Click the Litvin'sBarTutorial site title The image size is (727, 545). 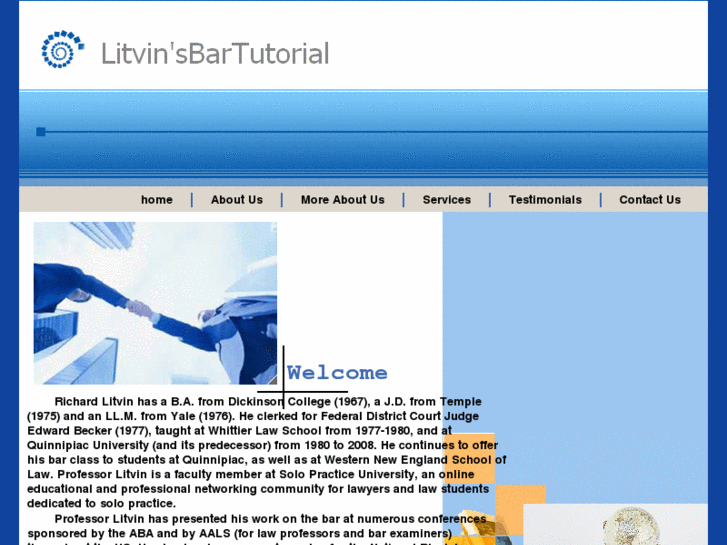(215, 53)
